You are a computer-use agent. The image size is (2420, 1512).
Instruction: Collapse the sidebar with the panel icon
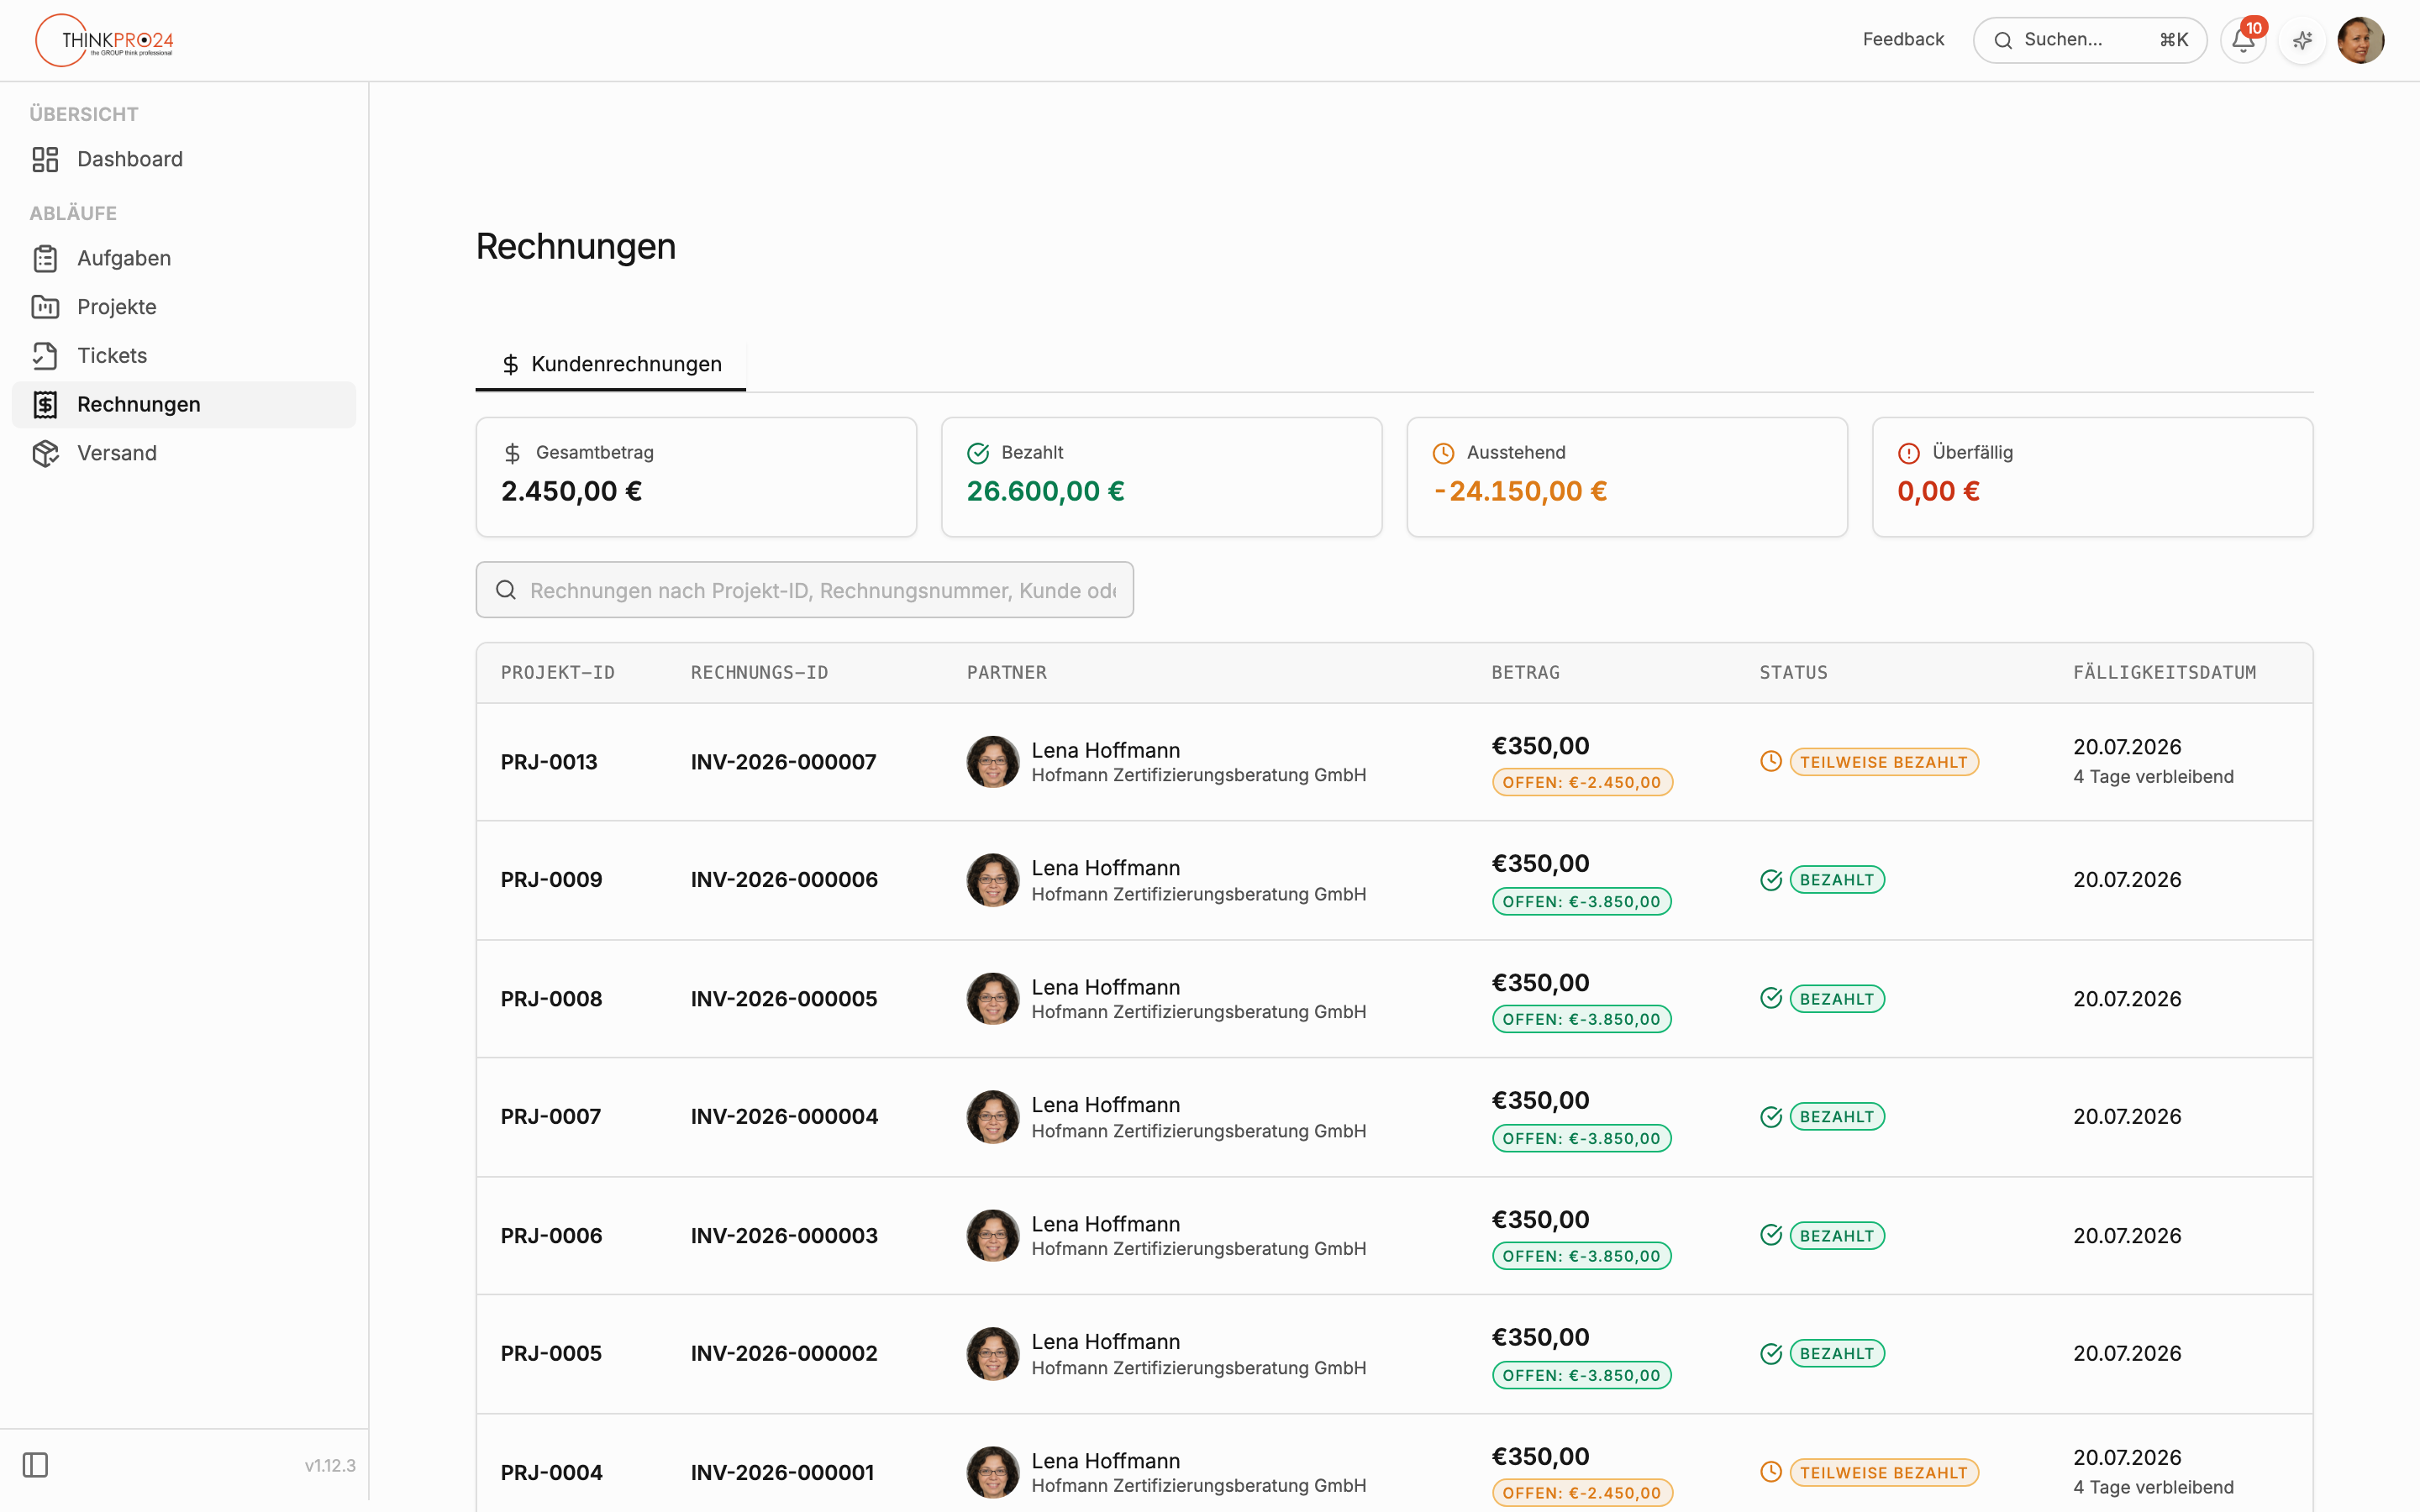click(35, 1465)
